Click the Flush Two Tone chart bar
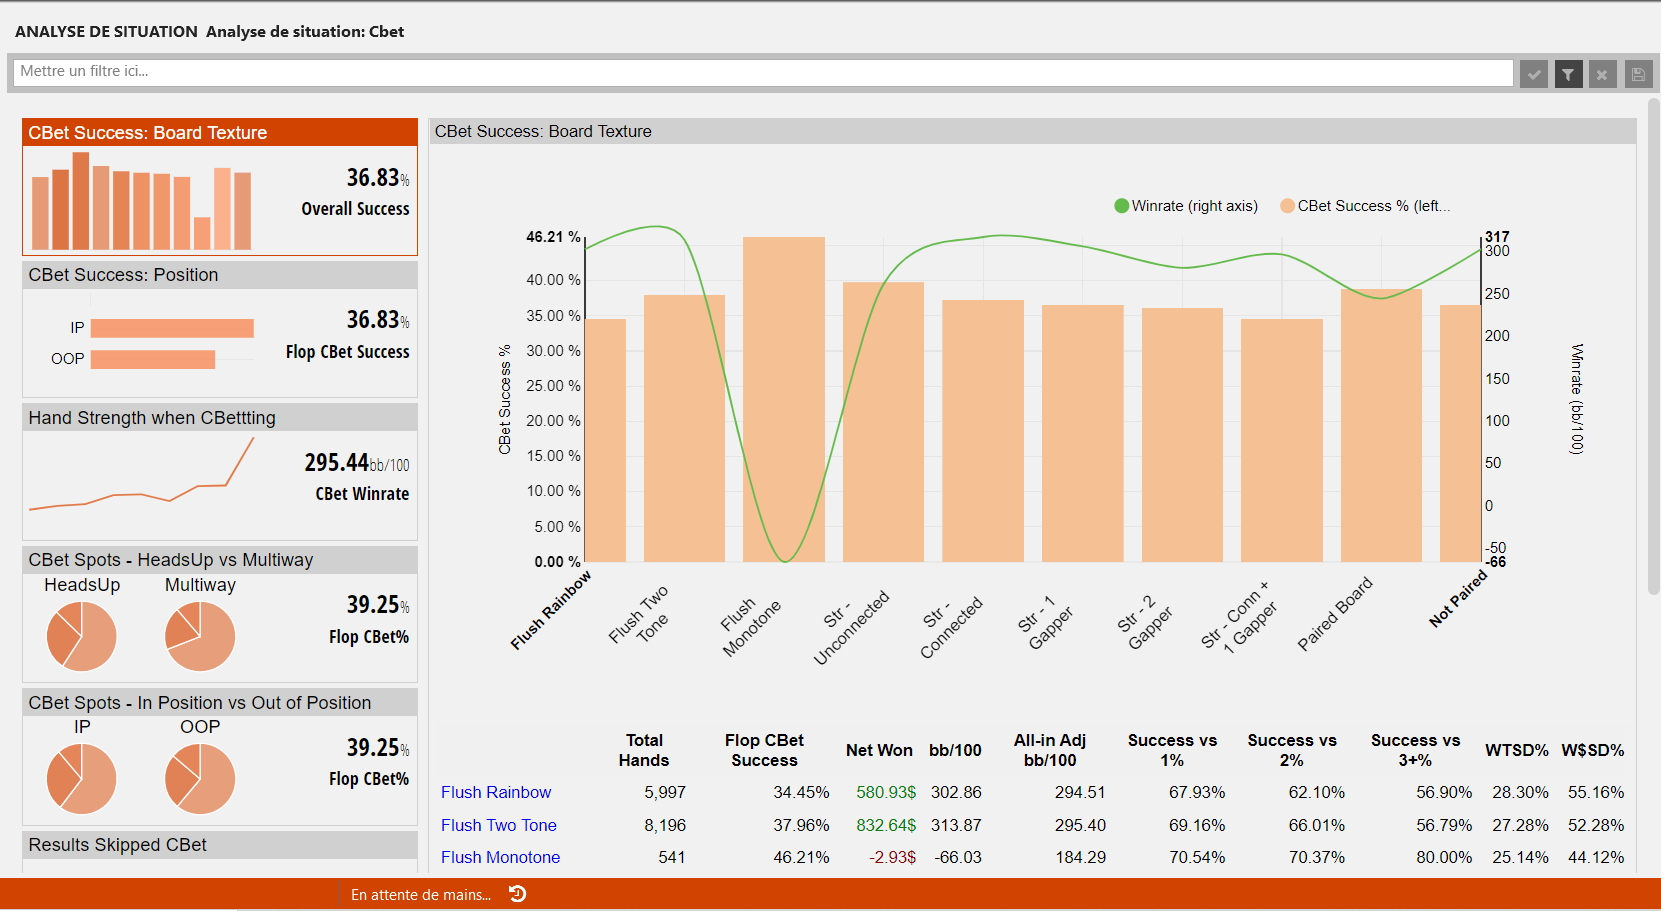 684,428
